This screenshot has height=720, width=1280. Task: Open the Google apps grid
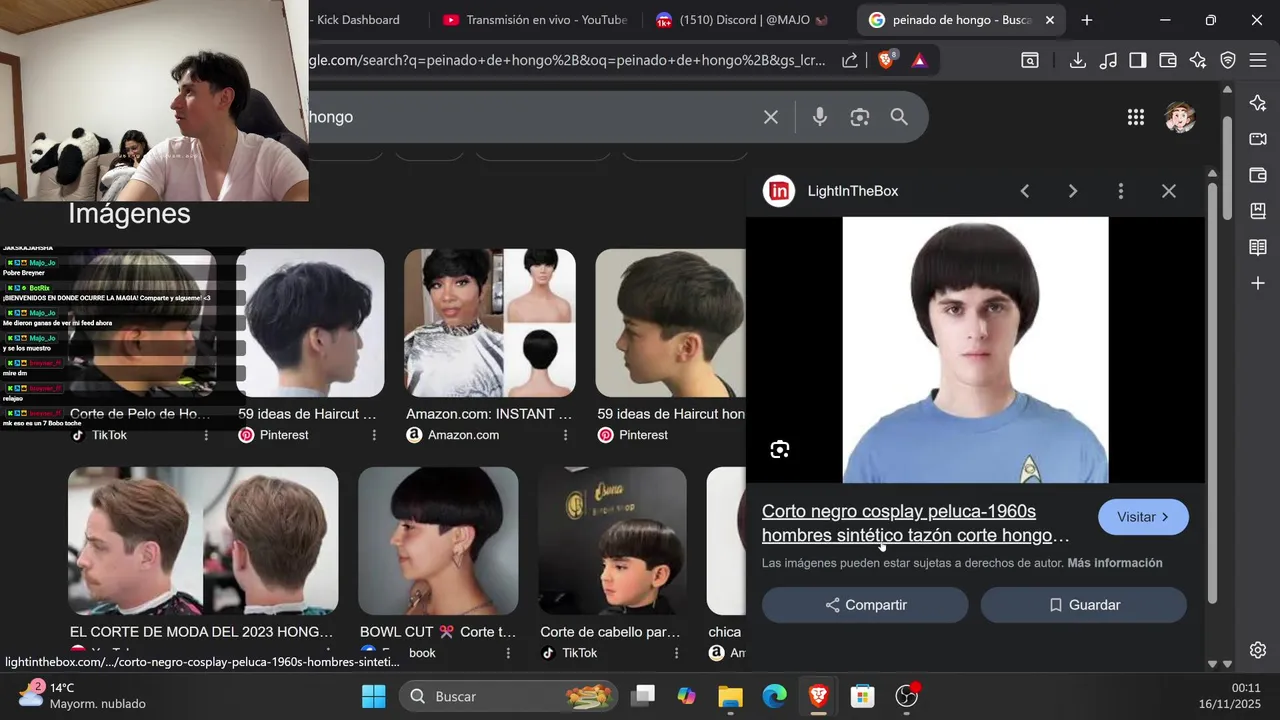click(x=1136, y=117)
